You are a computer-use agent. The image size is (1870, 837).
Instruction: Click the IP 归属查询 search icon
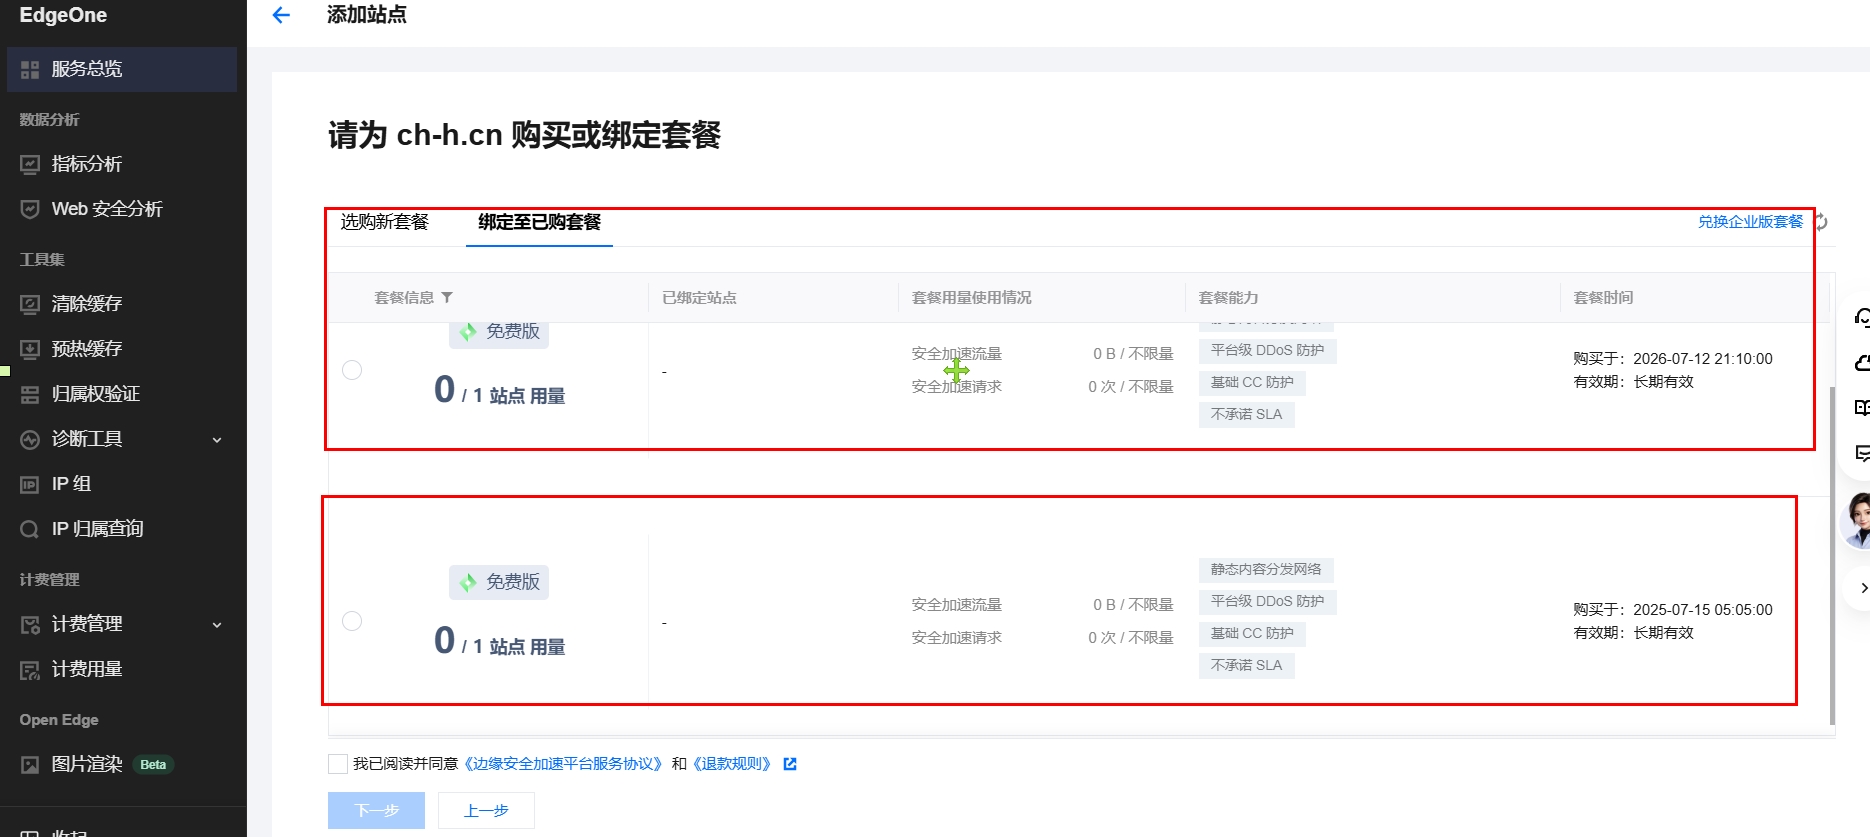[x=30, y=529]
